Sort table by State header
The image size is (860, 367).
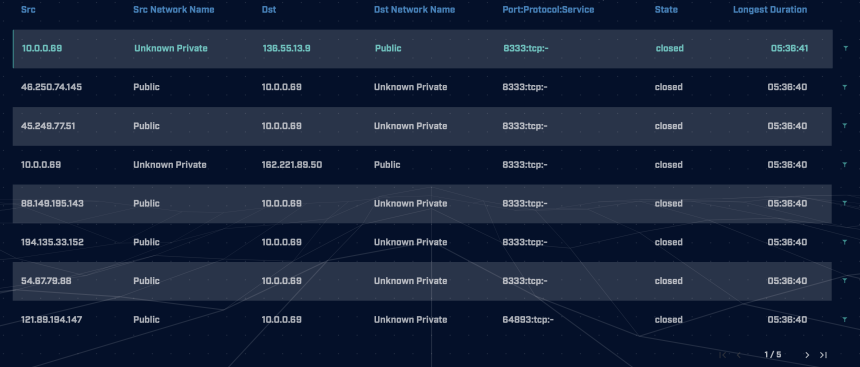point(666,9)
